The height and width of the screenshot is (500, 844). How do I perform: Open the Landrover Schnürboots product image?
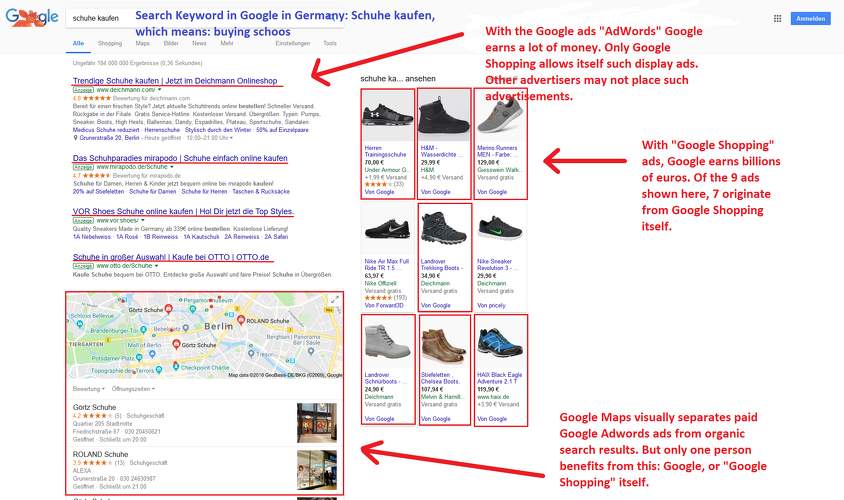click(388, 342)
